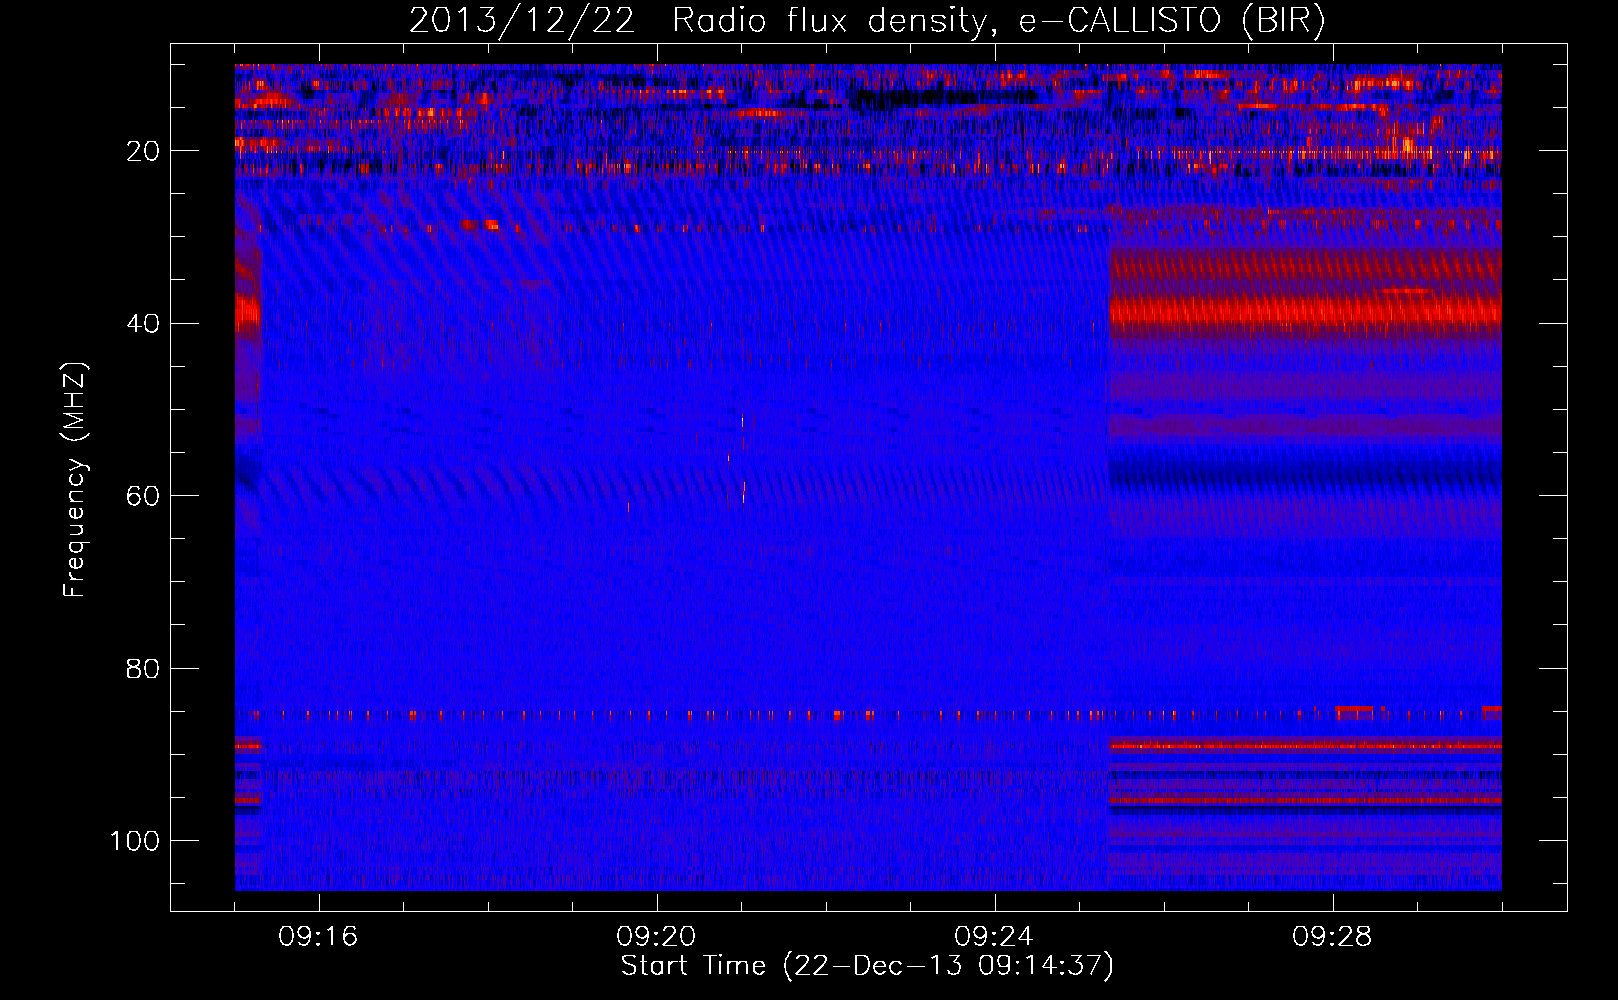Click the date "2013/12/22" in the title
Screen dimensions: 1618x1000
pyautogui.click(x=522, y=20)
